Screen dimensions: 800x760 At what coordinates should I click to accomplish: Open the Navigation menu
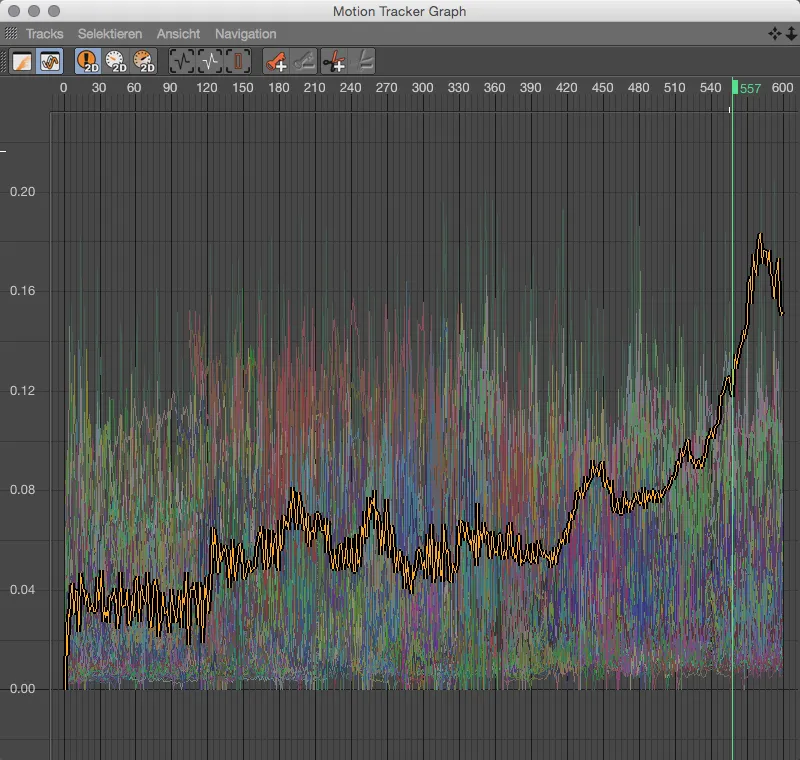(245, 34)
